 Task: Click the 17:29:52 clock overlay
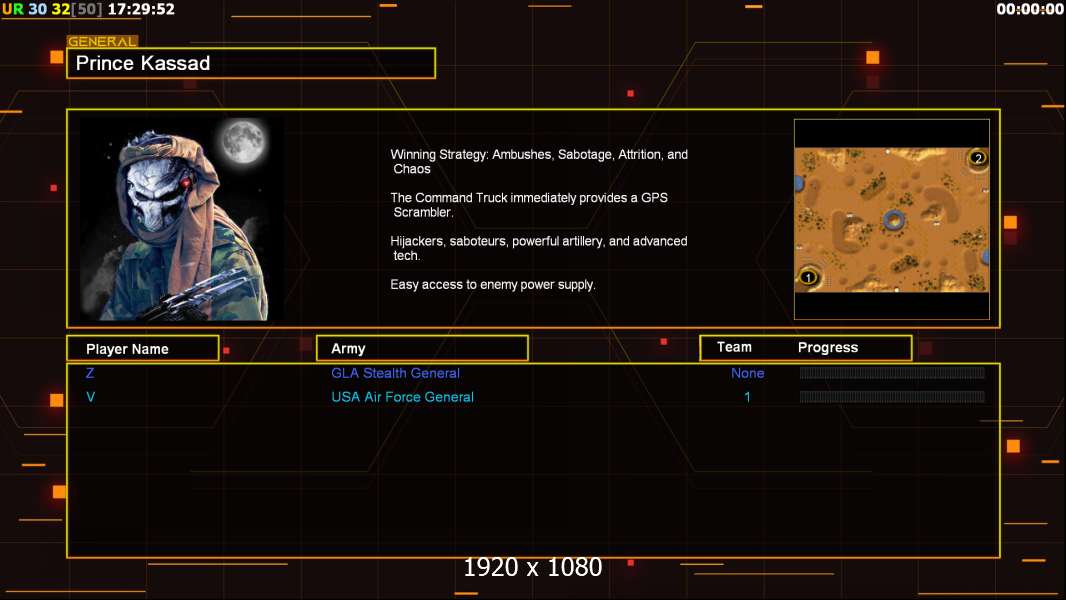(x=141, y=9)
